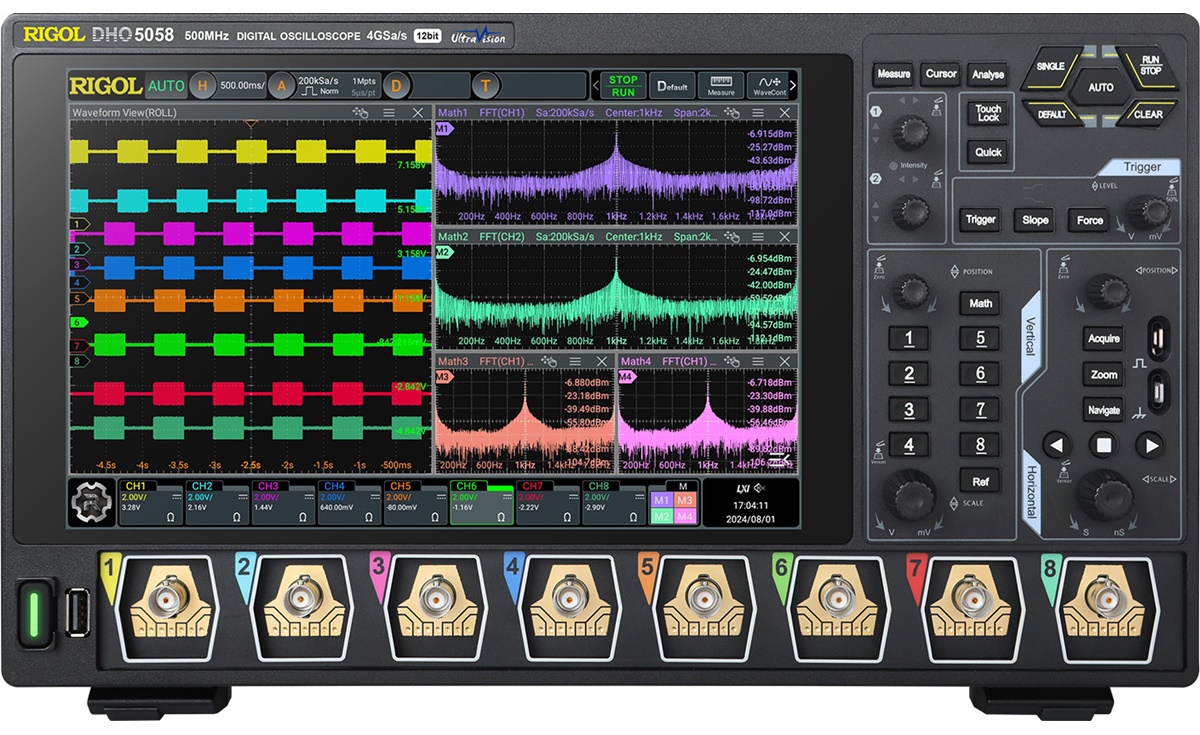
Task: Open the WaveCont waveform icon
Action: point(768,85)
